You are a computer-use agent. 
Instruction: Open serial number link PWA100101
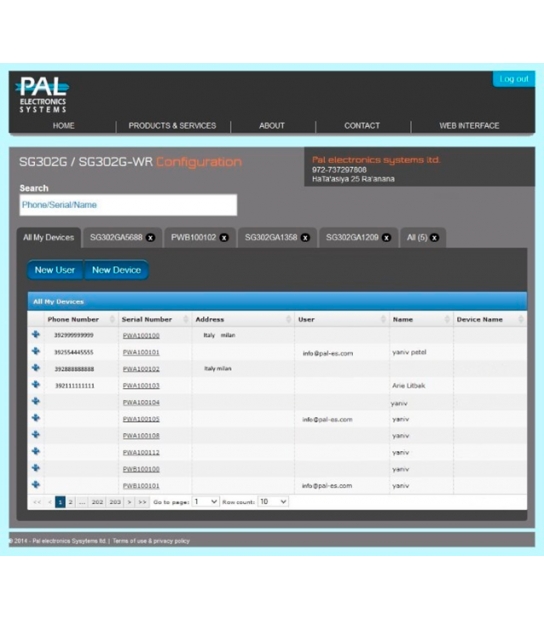click(x=141, y=352)
